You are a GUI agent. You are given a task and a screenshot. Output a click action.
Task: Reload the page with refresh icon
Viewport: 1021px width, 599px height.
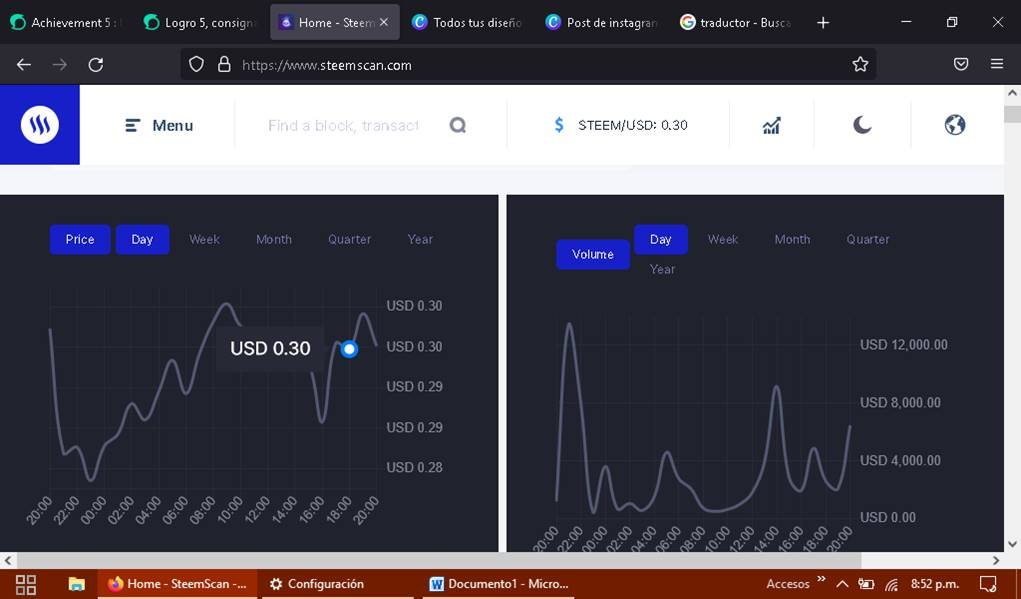point(96,64)
